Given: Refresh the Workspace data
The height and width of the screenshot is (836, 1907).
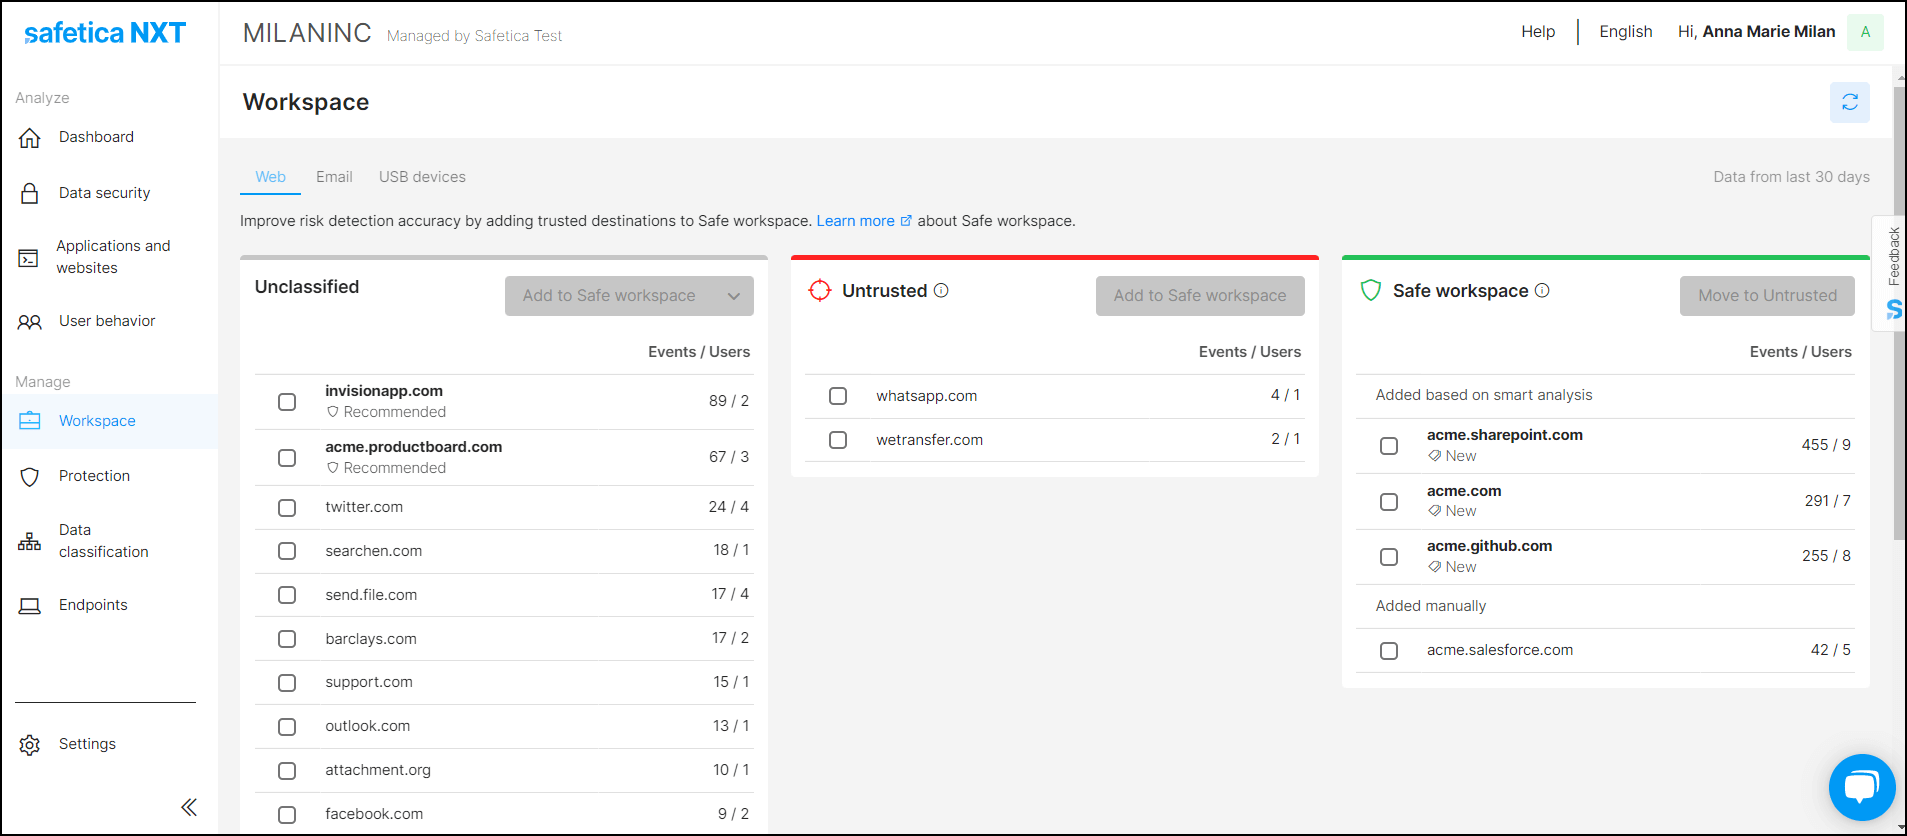Looking at the screenshot, I should click(x=1850, y=102).
